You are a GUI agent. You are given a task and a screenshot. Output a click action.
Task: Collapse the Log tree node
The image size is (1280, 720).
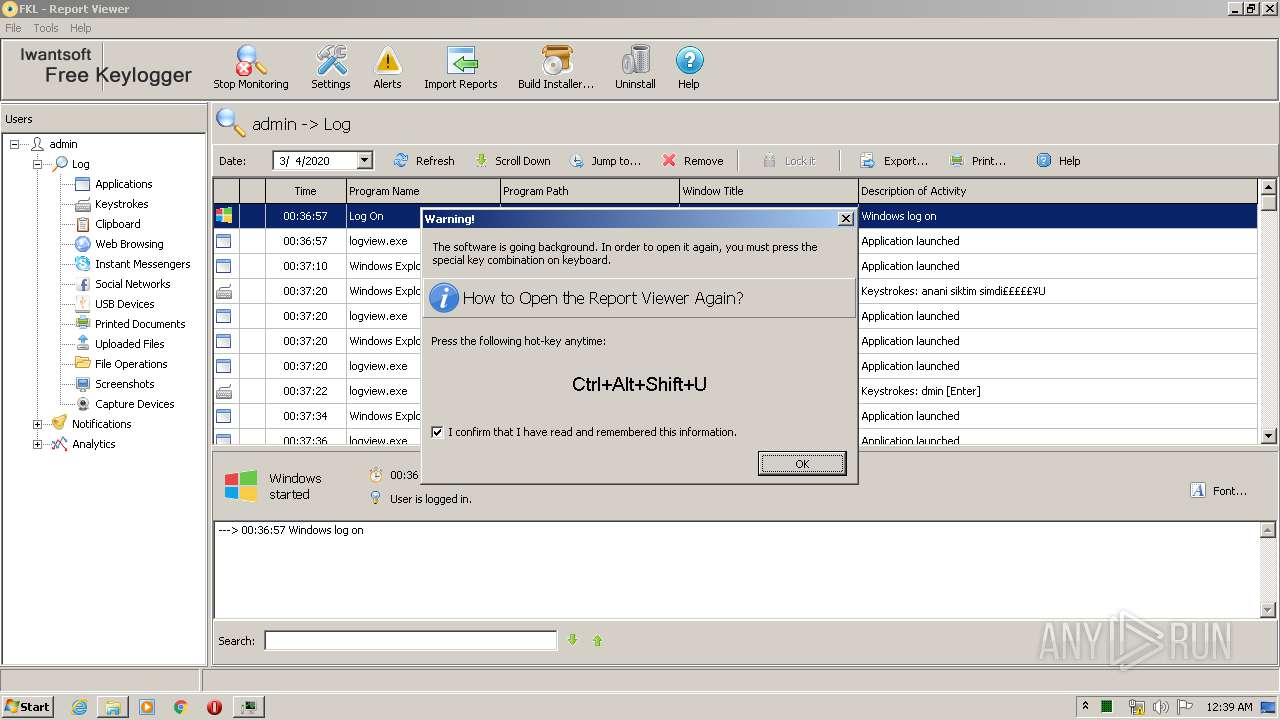click(38, 164)
